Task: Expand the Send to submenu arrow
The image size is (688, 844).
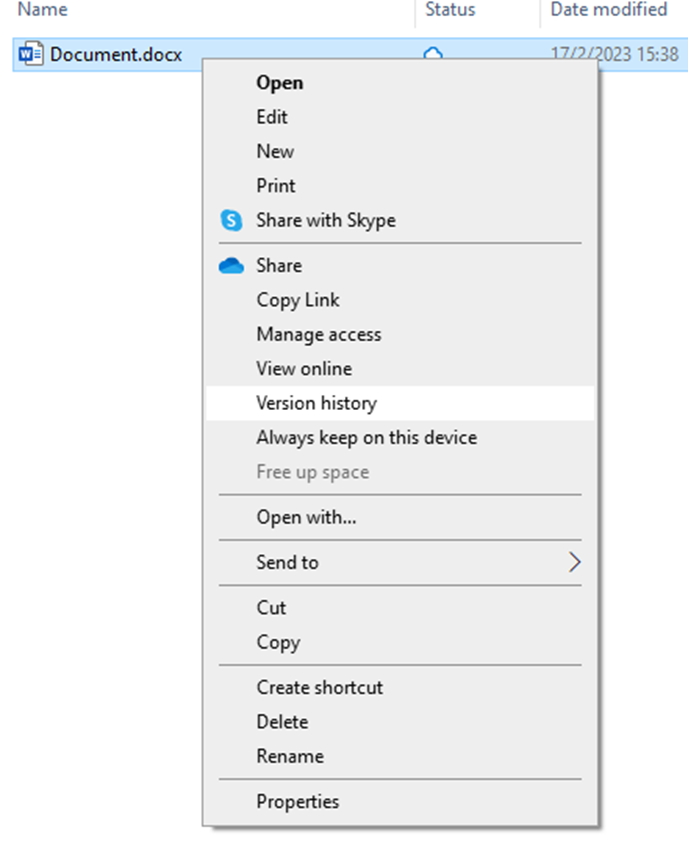Action: pos(574,562)
